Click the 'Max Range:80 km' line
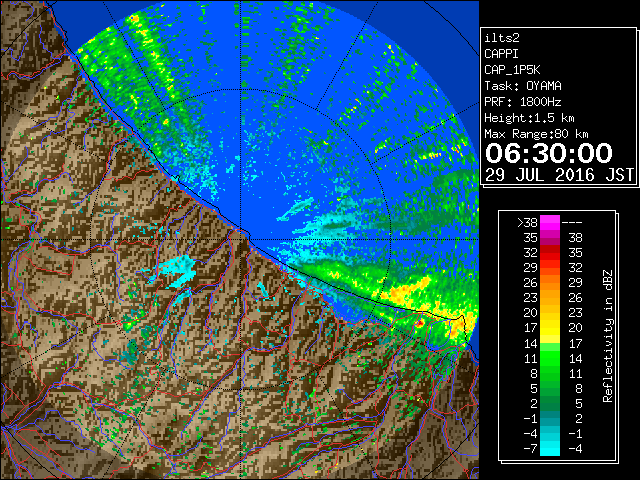Screen dimensions: 640x480 tap(536, 134)
